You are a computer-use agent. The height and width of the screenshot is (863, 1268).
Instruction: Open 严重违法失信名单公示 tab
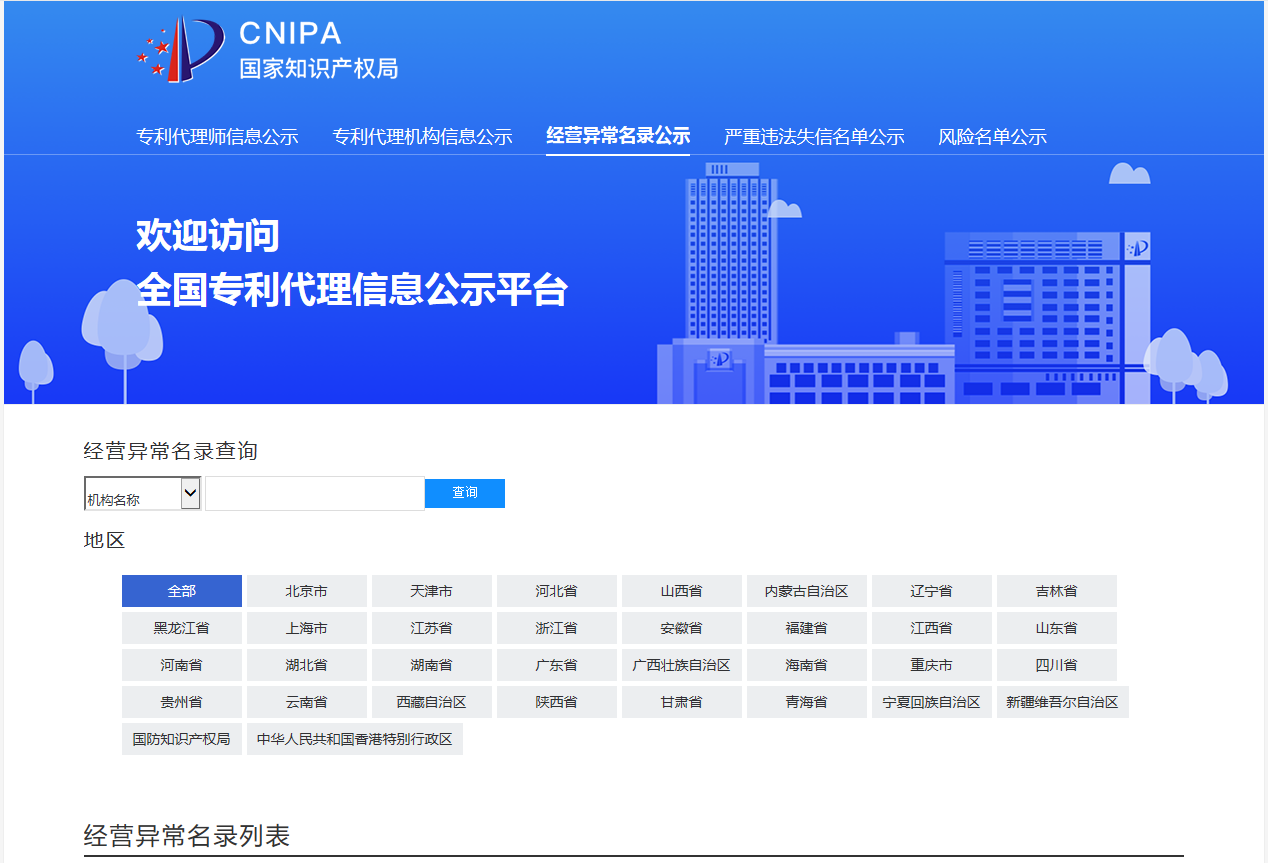pyautogui.click(x=814, y=137)
